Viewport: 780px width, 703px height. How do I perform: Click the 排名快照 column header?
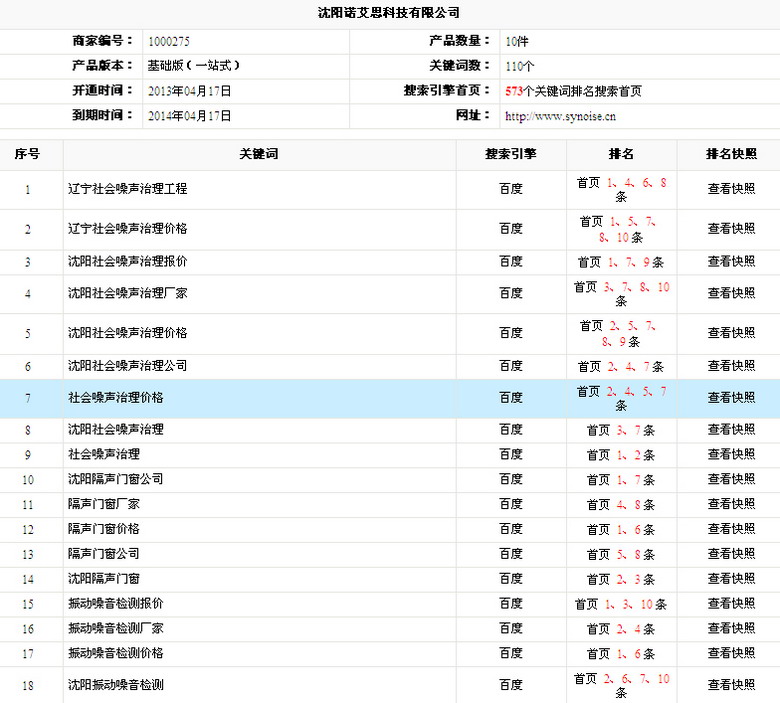click(x=731, y=154)
